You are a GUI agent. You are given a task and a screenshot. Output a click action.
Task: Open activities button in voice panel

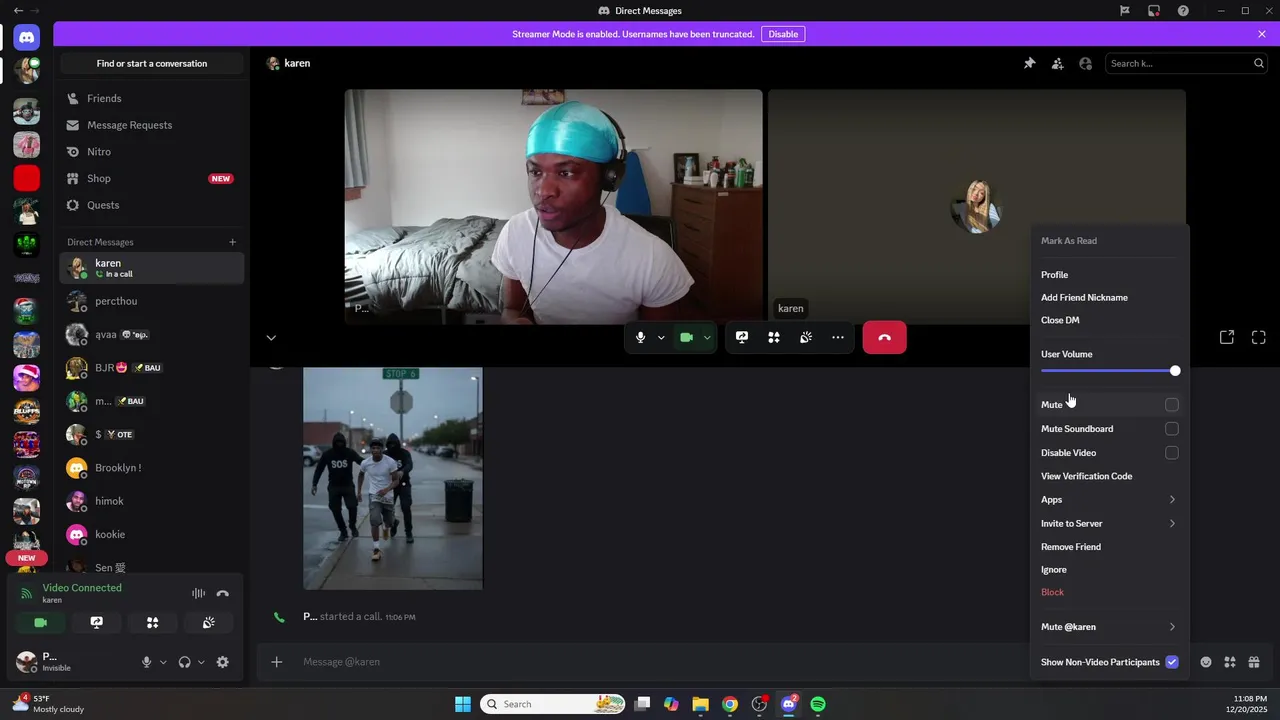click(x=152, y=622)
